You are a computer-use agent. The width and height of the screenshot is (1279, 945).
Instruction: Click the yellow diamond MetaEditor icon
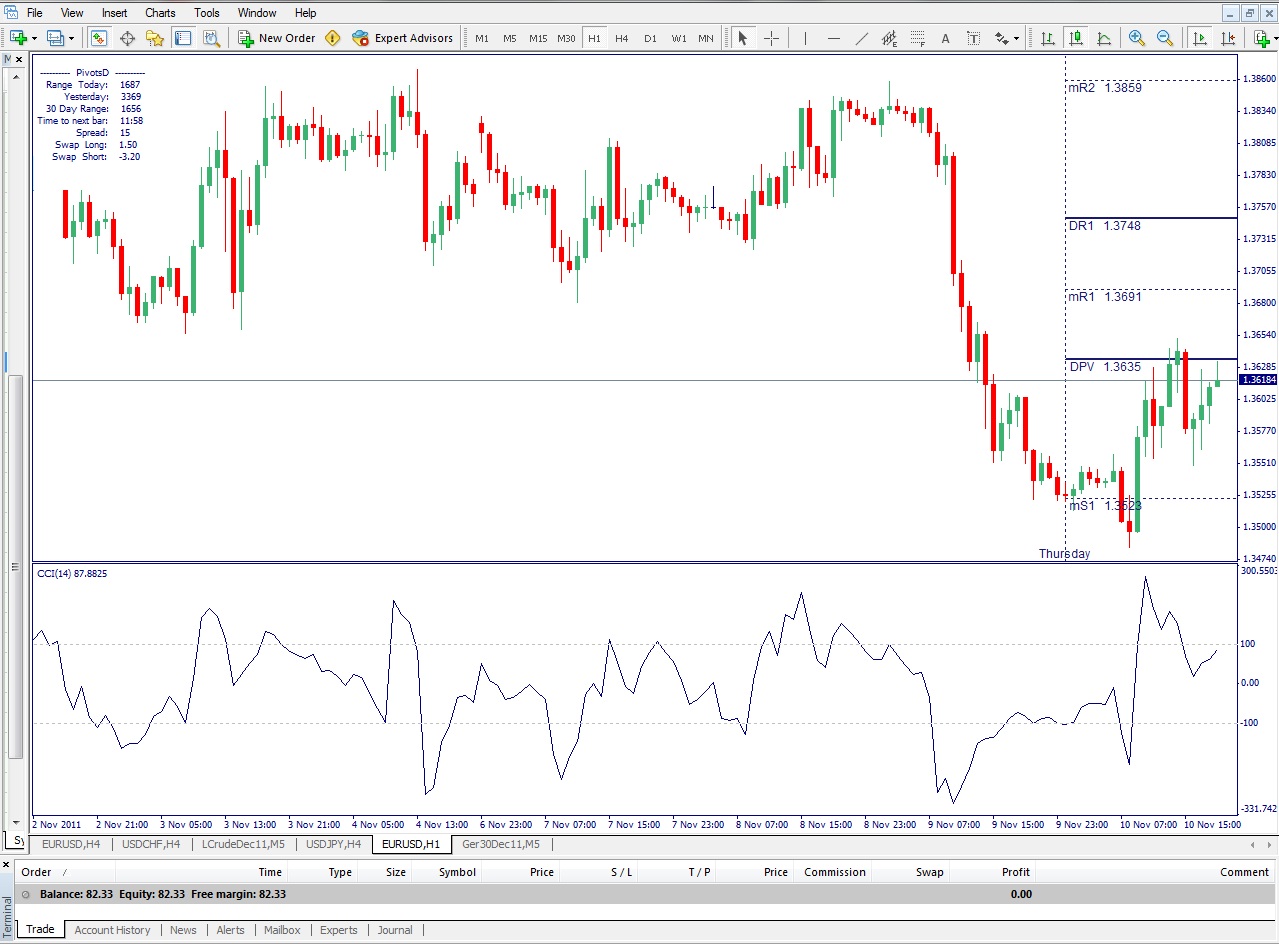333,38
